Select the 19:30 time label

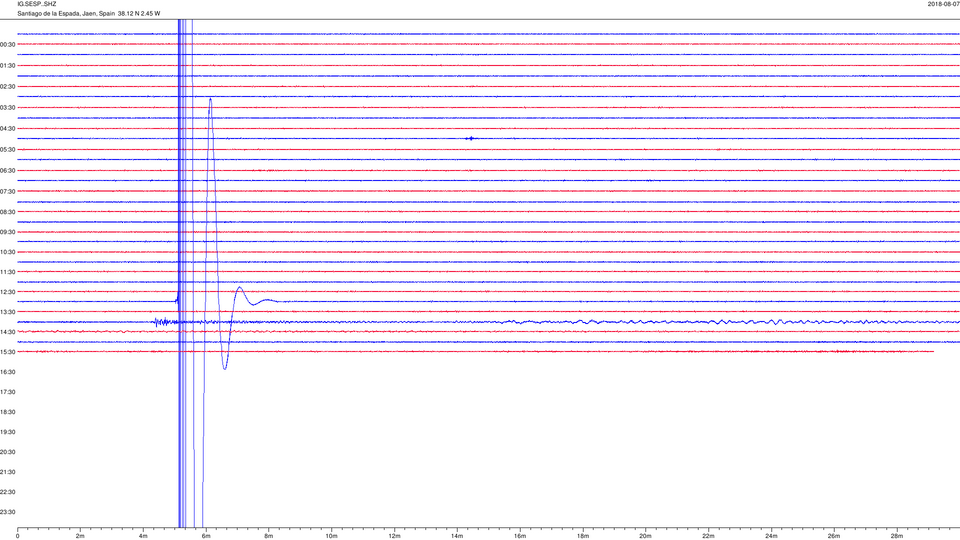[8, 432]
